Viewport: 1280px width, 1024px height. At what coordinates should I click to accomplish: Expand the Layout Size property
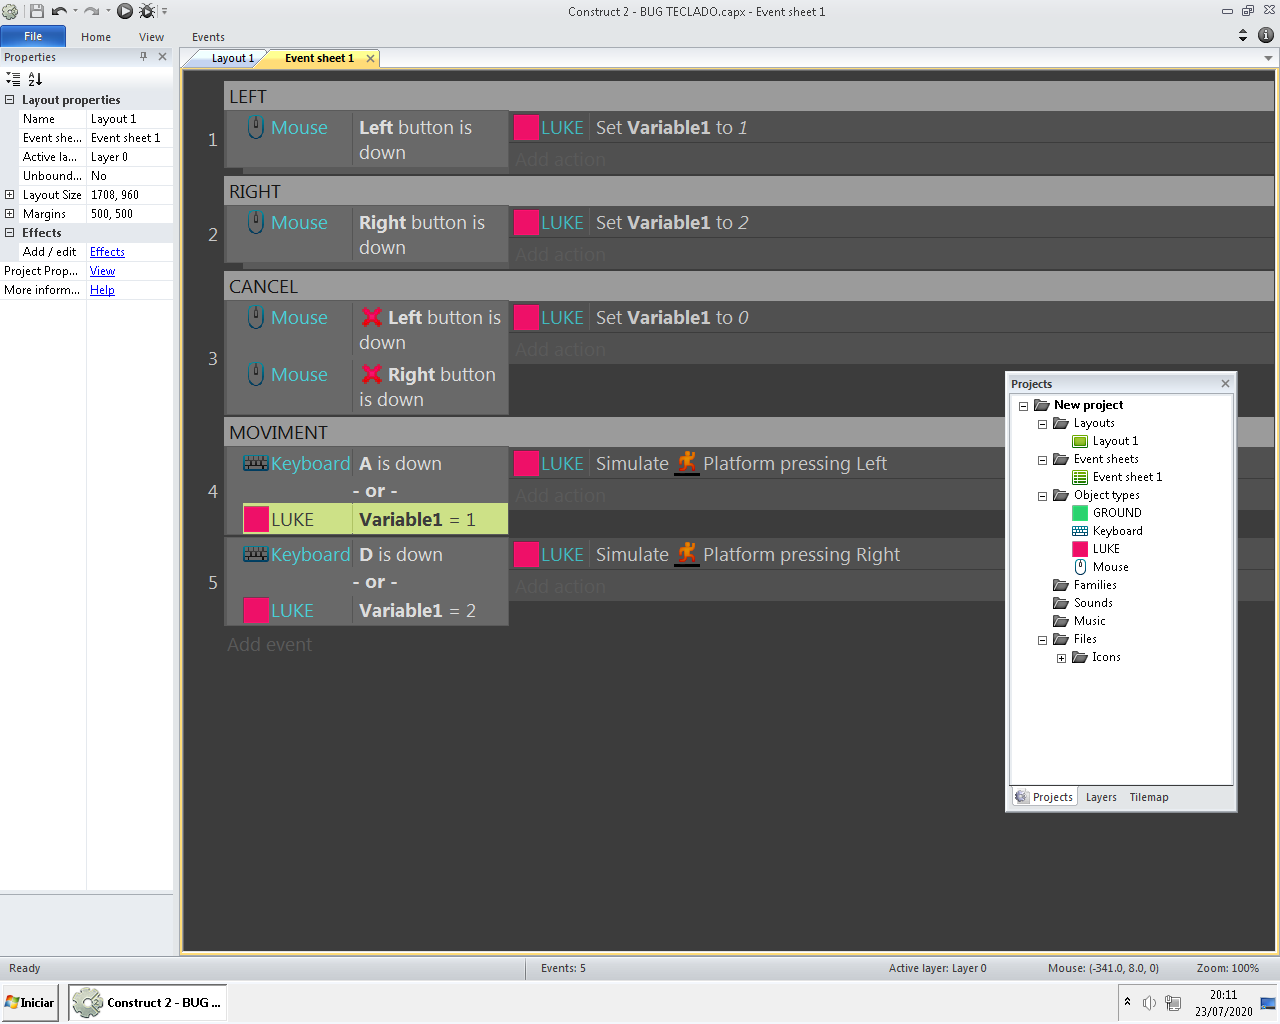click(10, 195)
